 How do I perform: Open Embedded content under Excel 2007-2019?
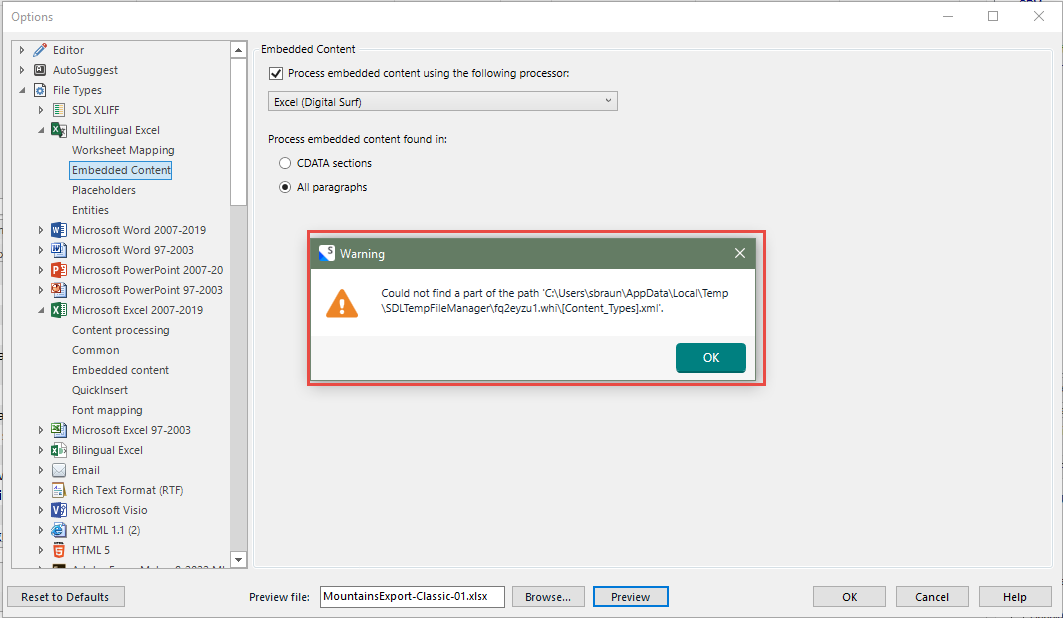coord(120,370)
